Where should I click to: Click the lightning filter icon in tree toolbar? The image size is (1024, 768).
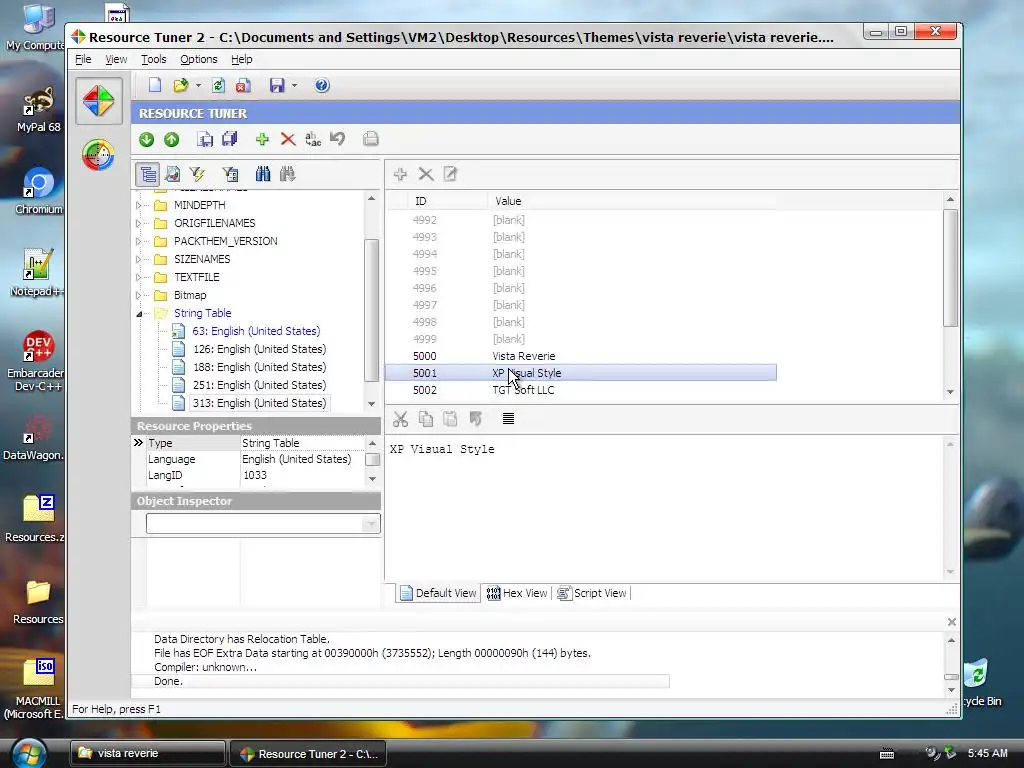coord(197,174)
